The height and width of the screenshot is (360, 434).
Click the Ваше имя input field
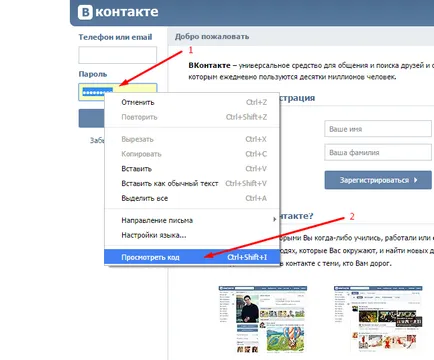coord(378,129)
